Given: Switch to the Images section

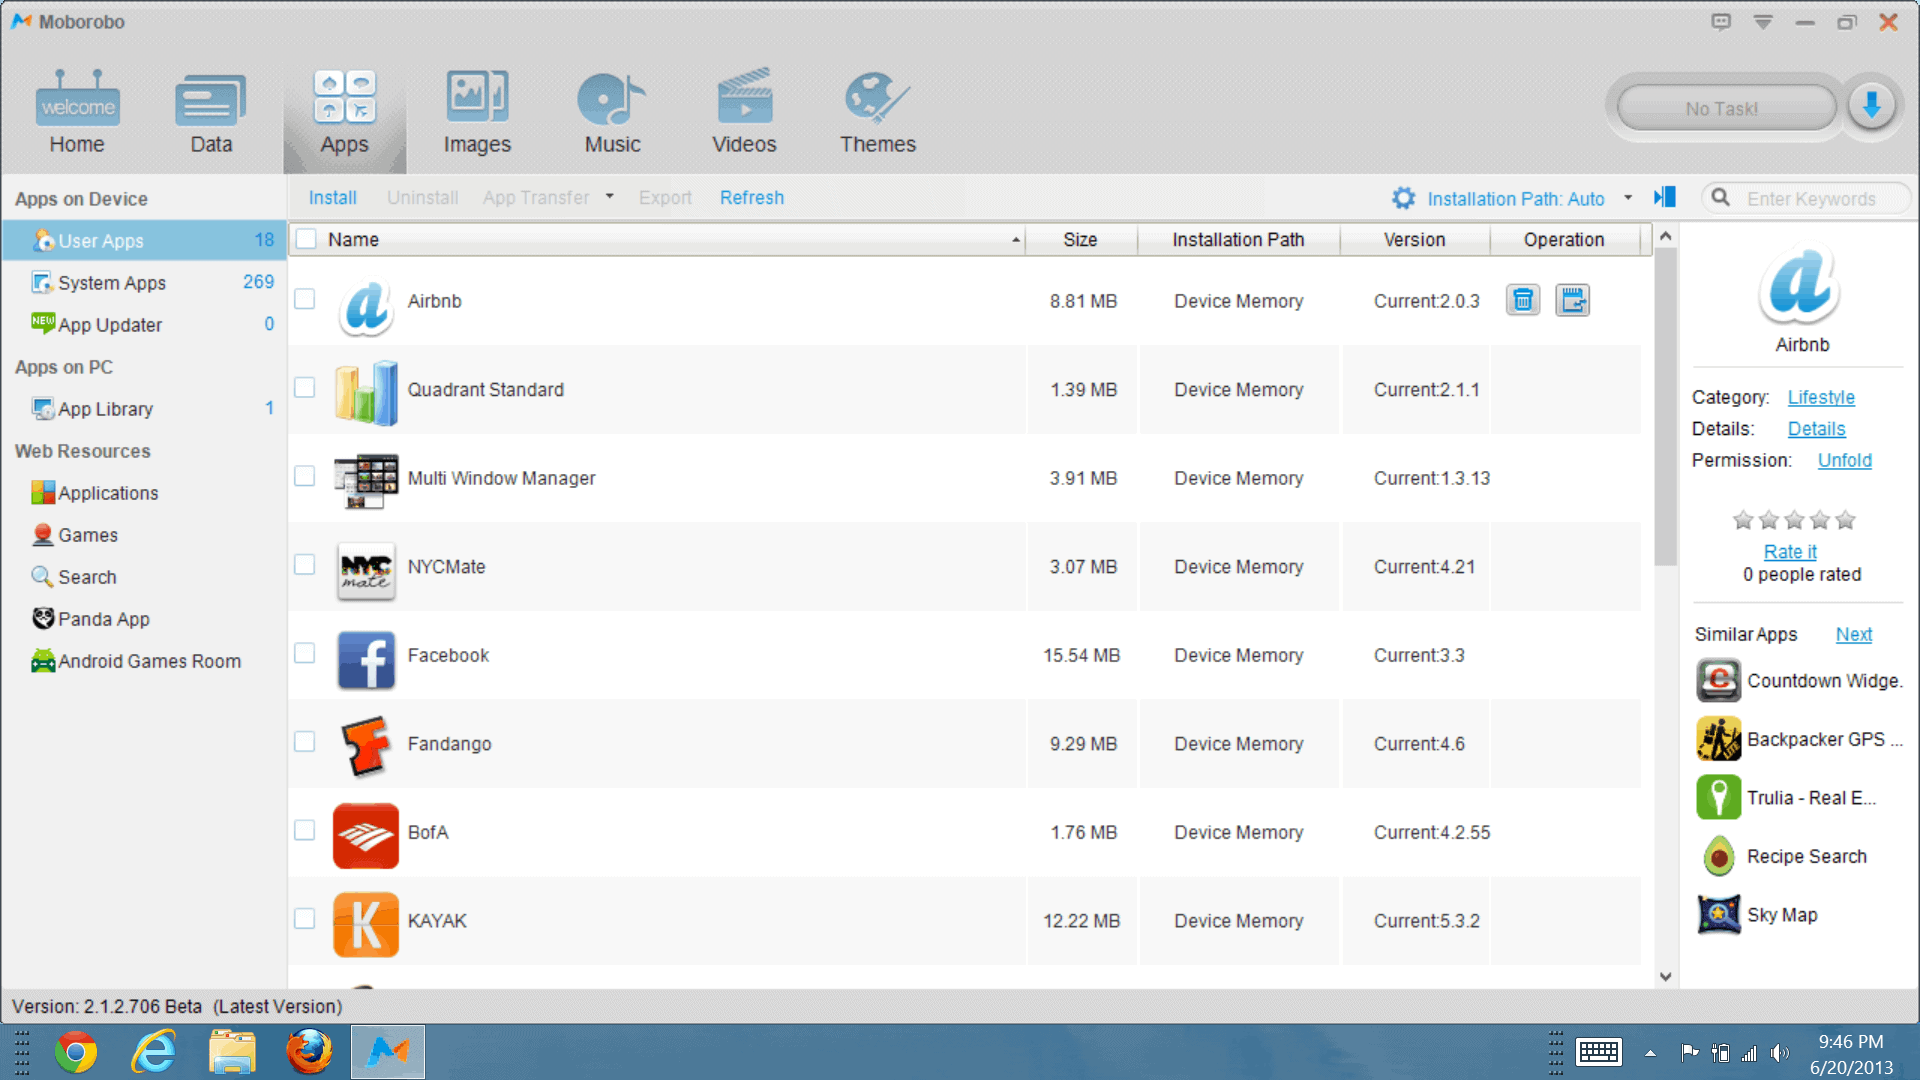Looking at the screenshot, I should [477, 111].
